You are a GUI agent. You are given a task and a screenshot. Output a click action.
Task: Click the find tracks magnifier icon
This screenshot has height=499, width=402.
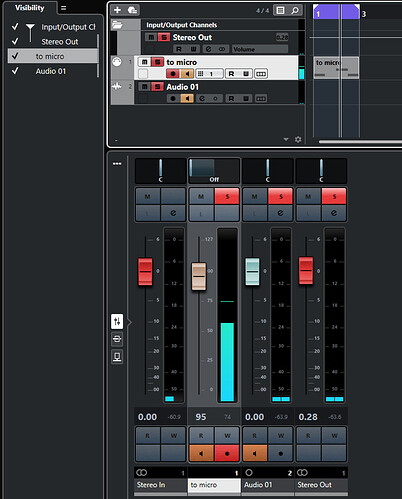coord(295,10)
